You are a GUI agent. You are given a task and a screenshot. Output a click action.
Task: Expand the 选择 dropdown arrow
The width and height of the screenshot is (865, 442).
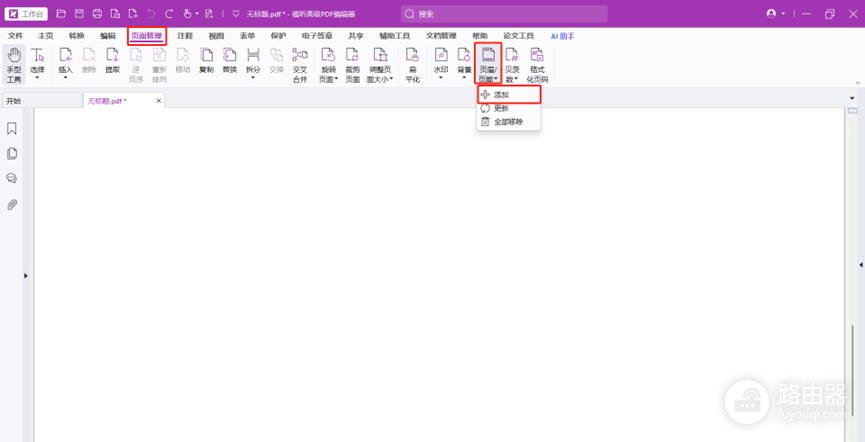coord(37,78)
